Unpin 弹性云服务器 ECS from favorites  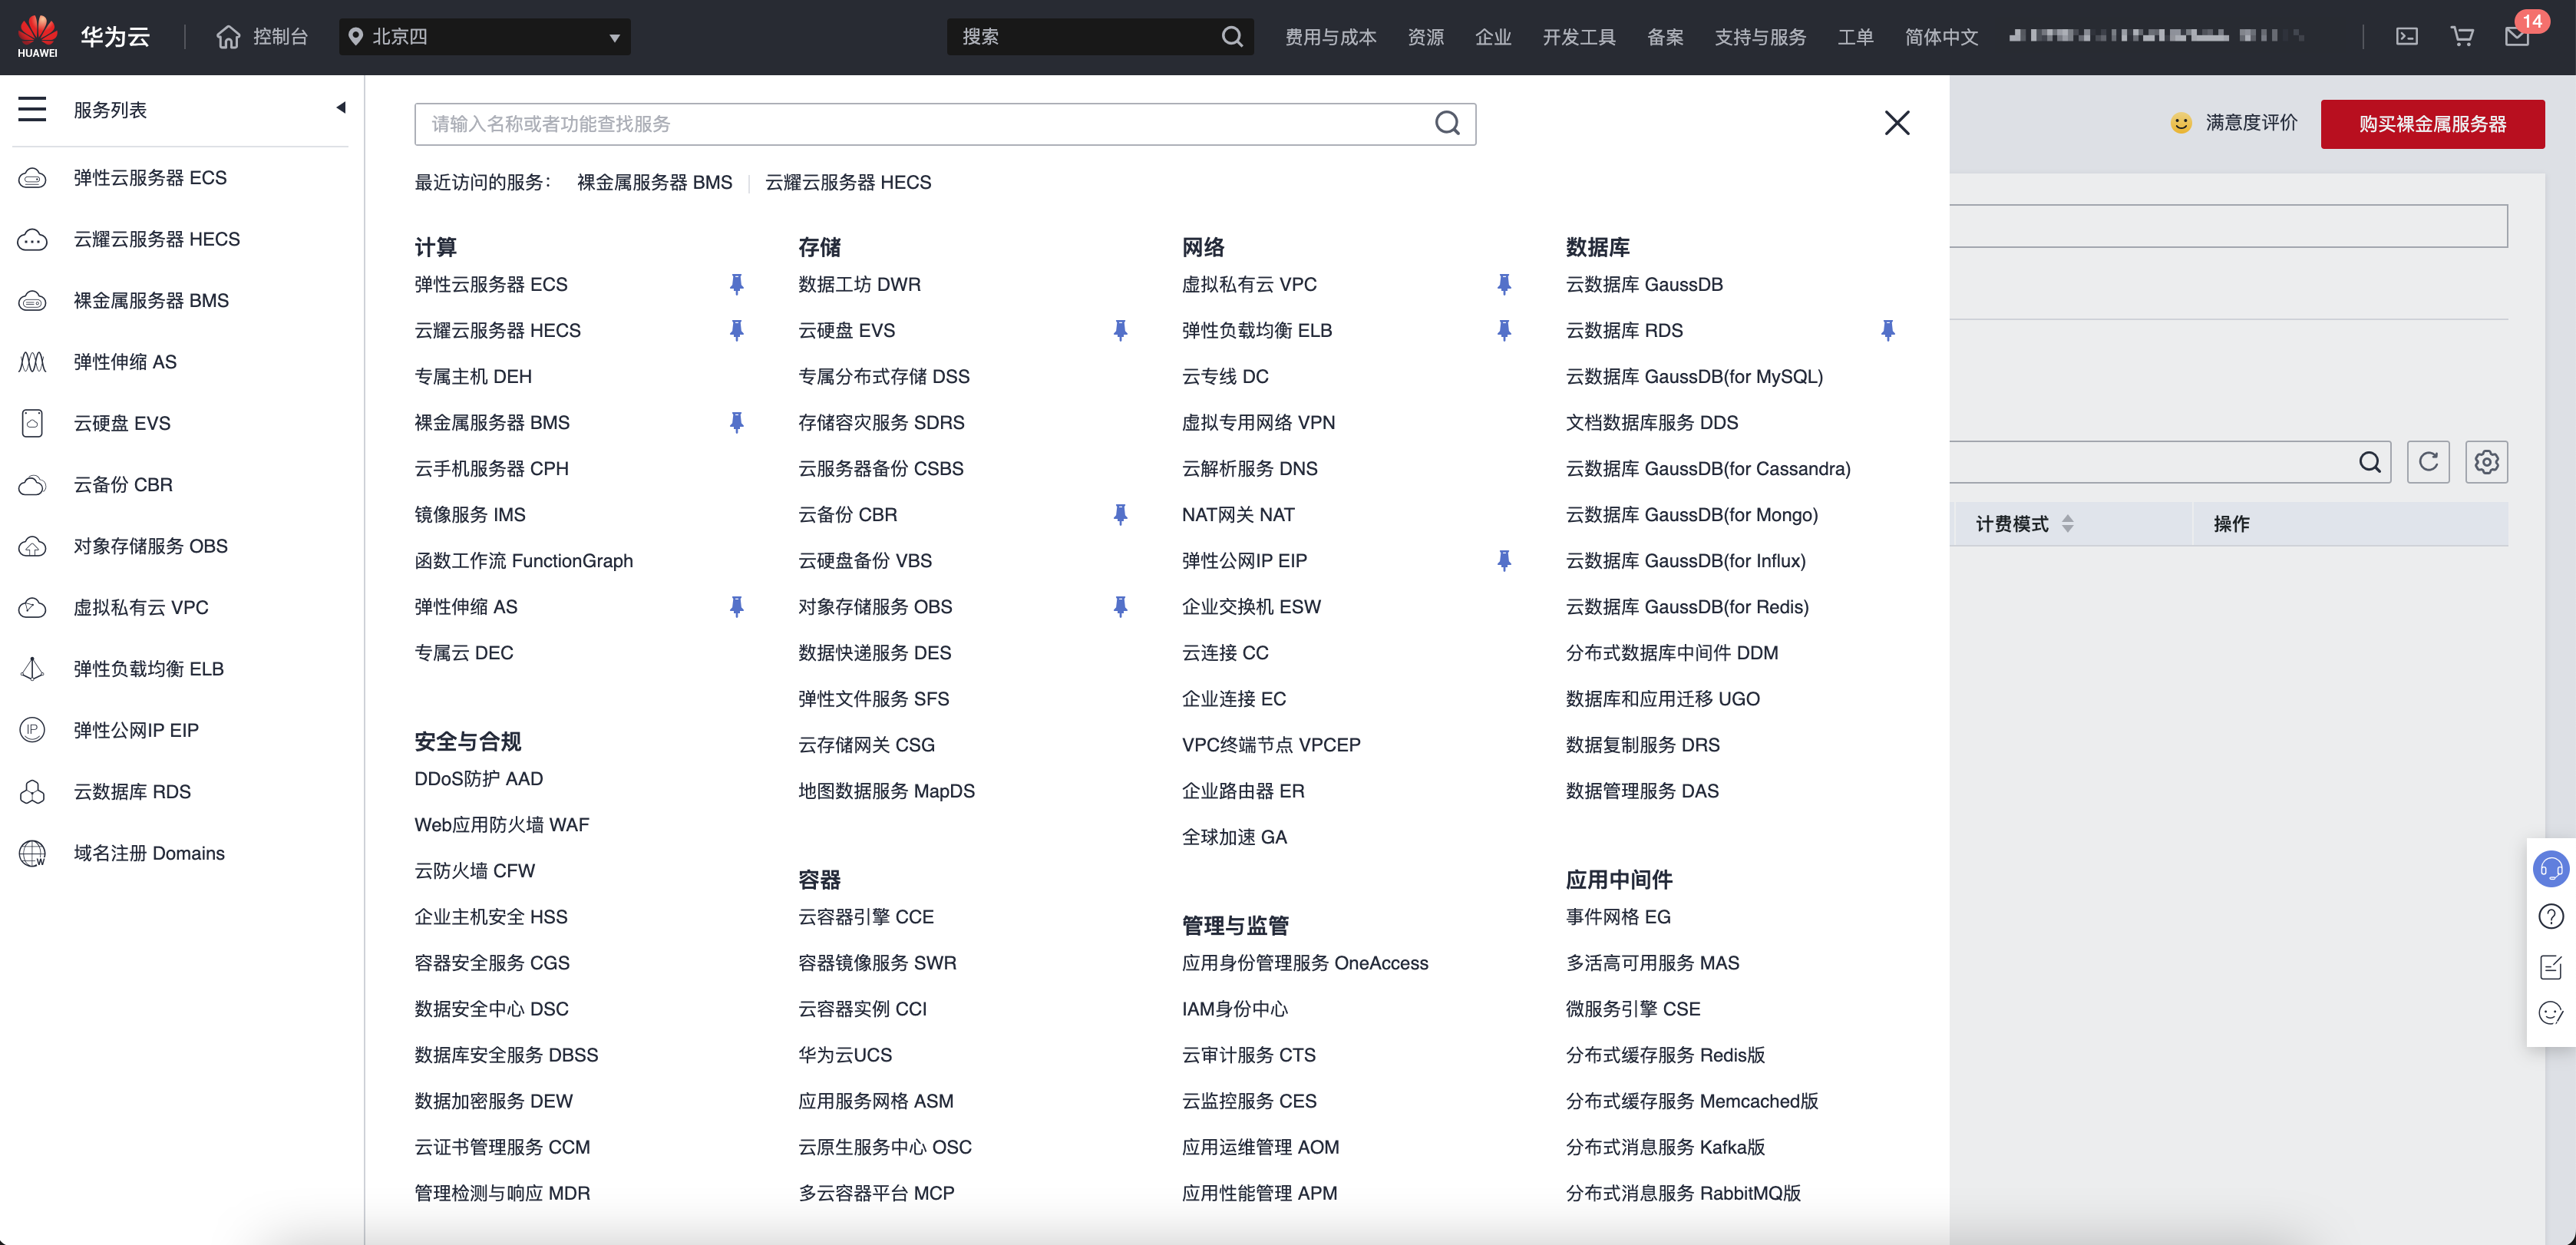(737, 285)
